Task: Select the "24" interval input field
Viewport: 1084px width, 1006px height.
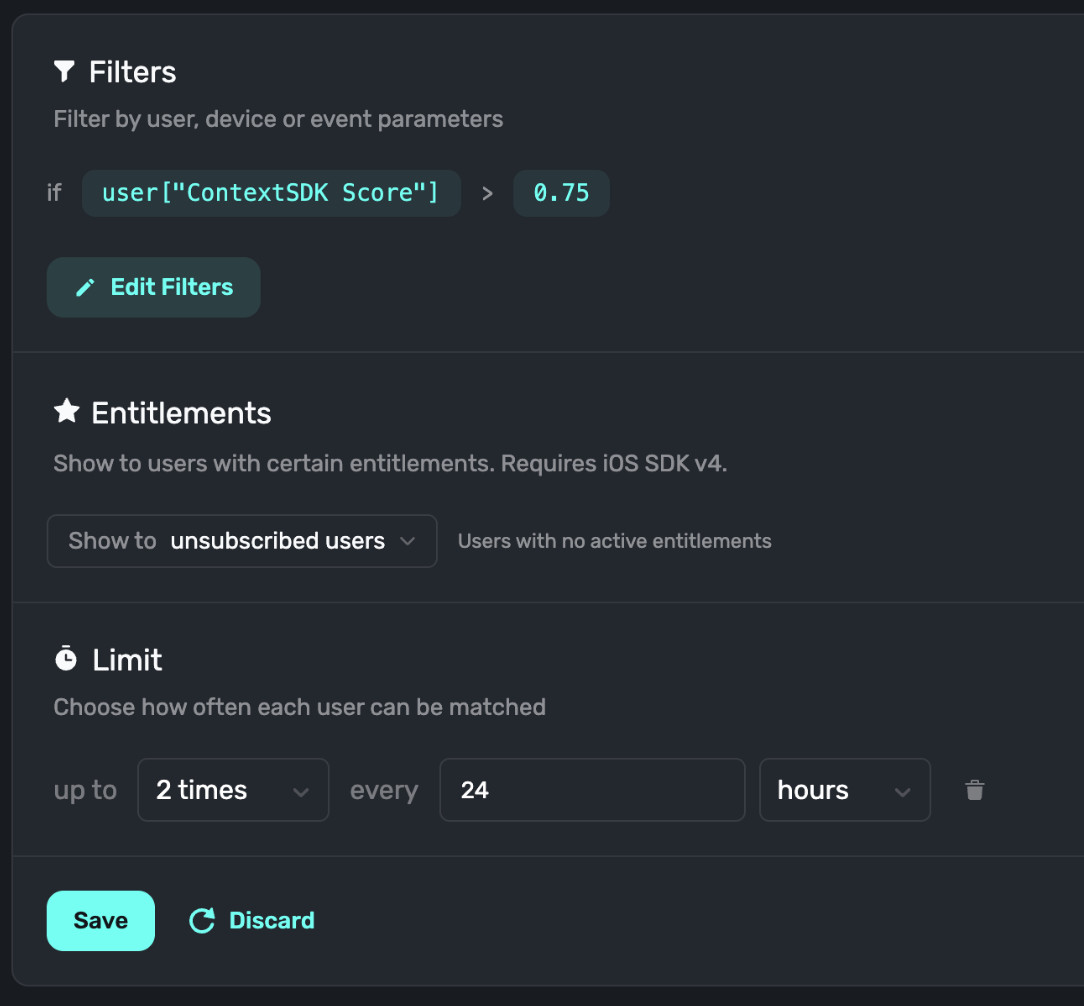Action: click(591, 790)
